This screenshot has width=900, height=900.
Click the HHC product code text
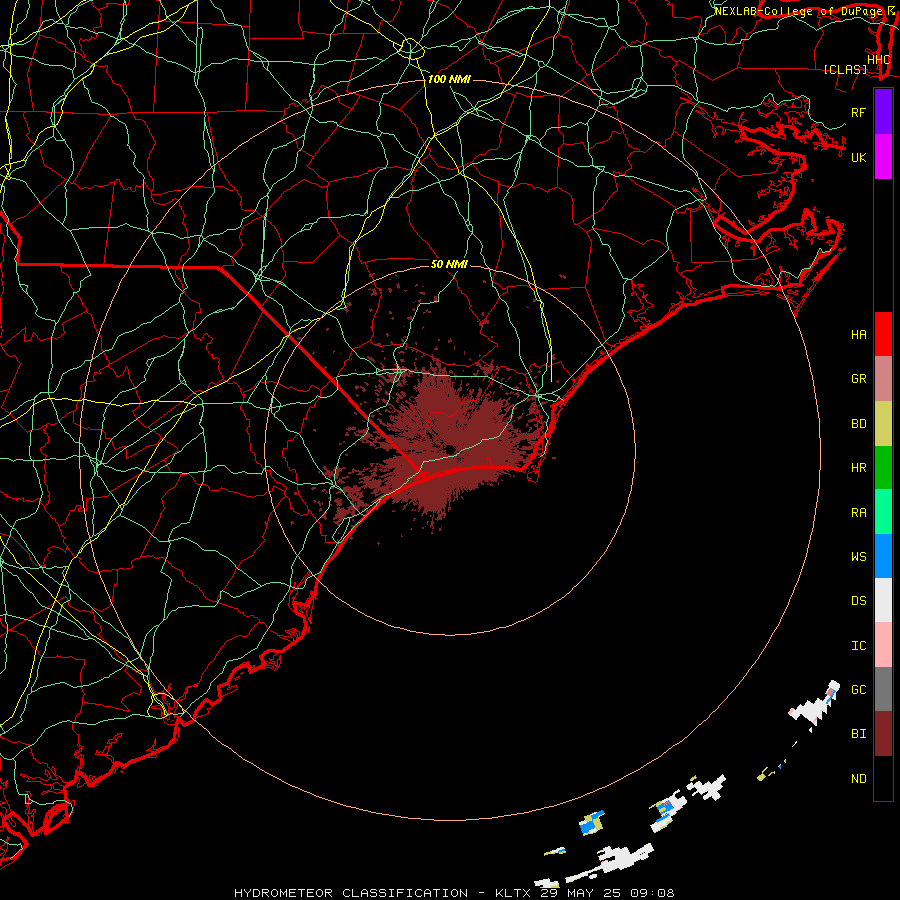coord(879,60)
